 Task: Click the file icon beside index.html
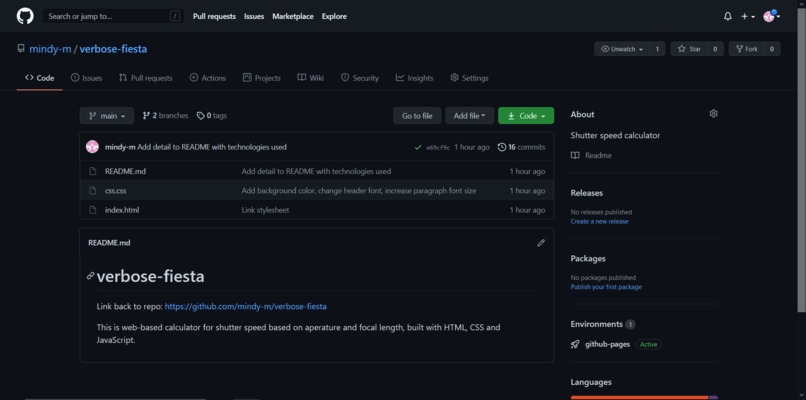pyautogui.click(x=93, y=210)
